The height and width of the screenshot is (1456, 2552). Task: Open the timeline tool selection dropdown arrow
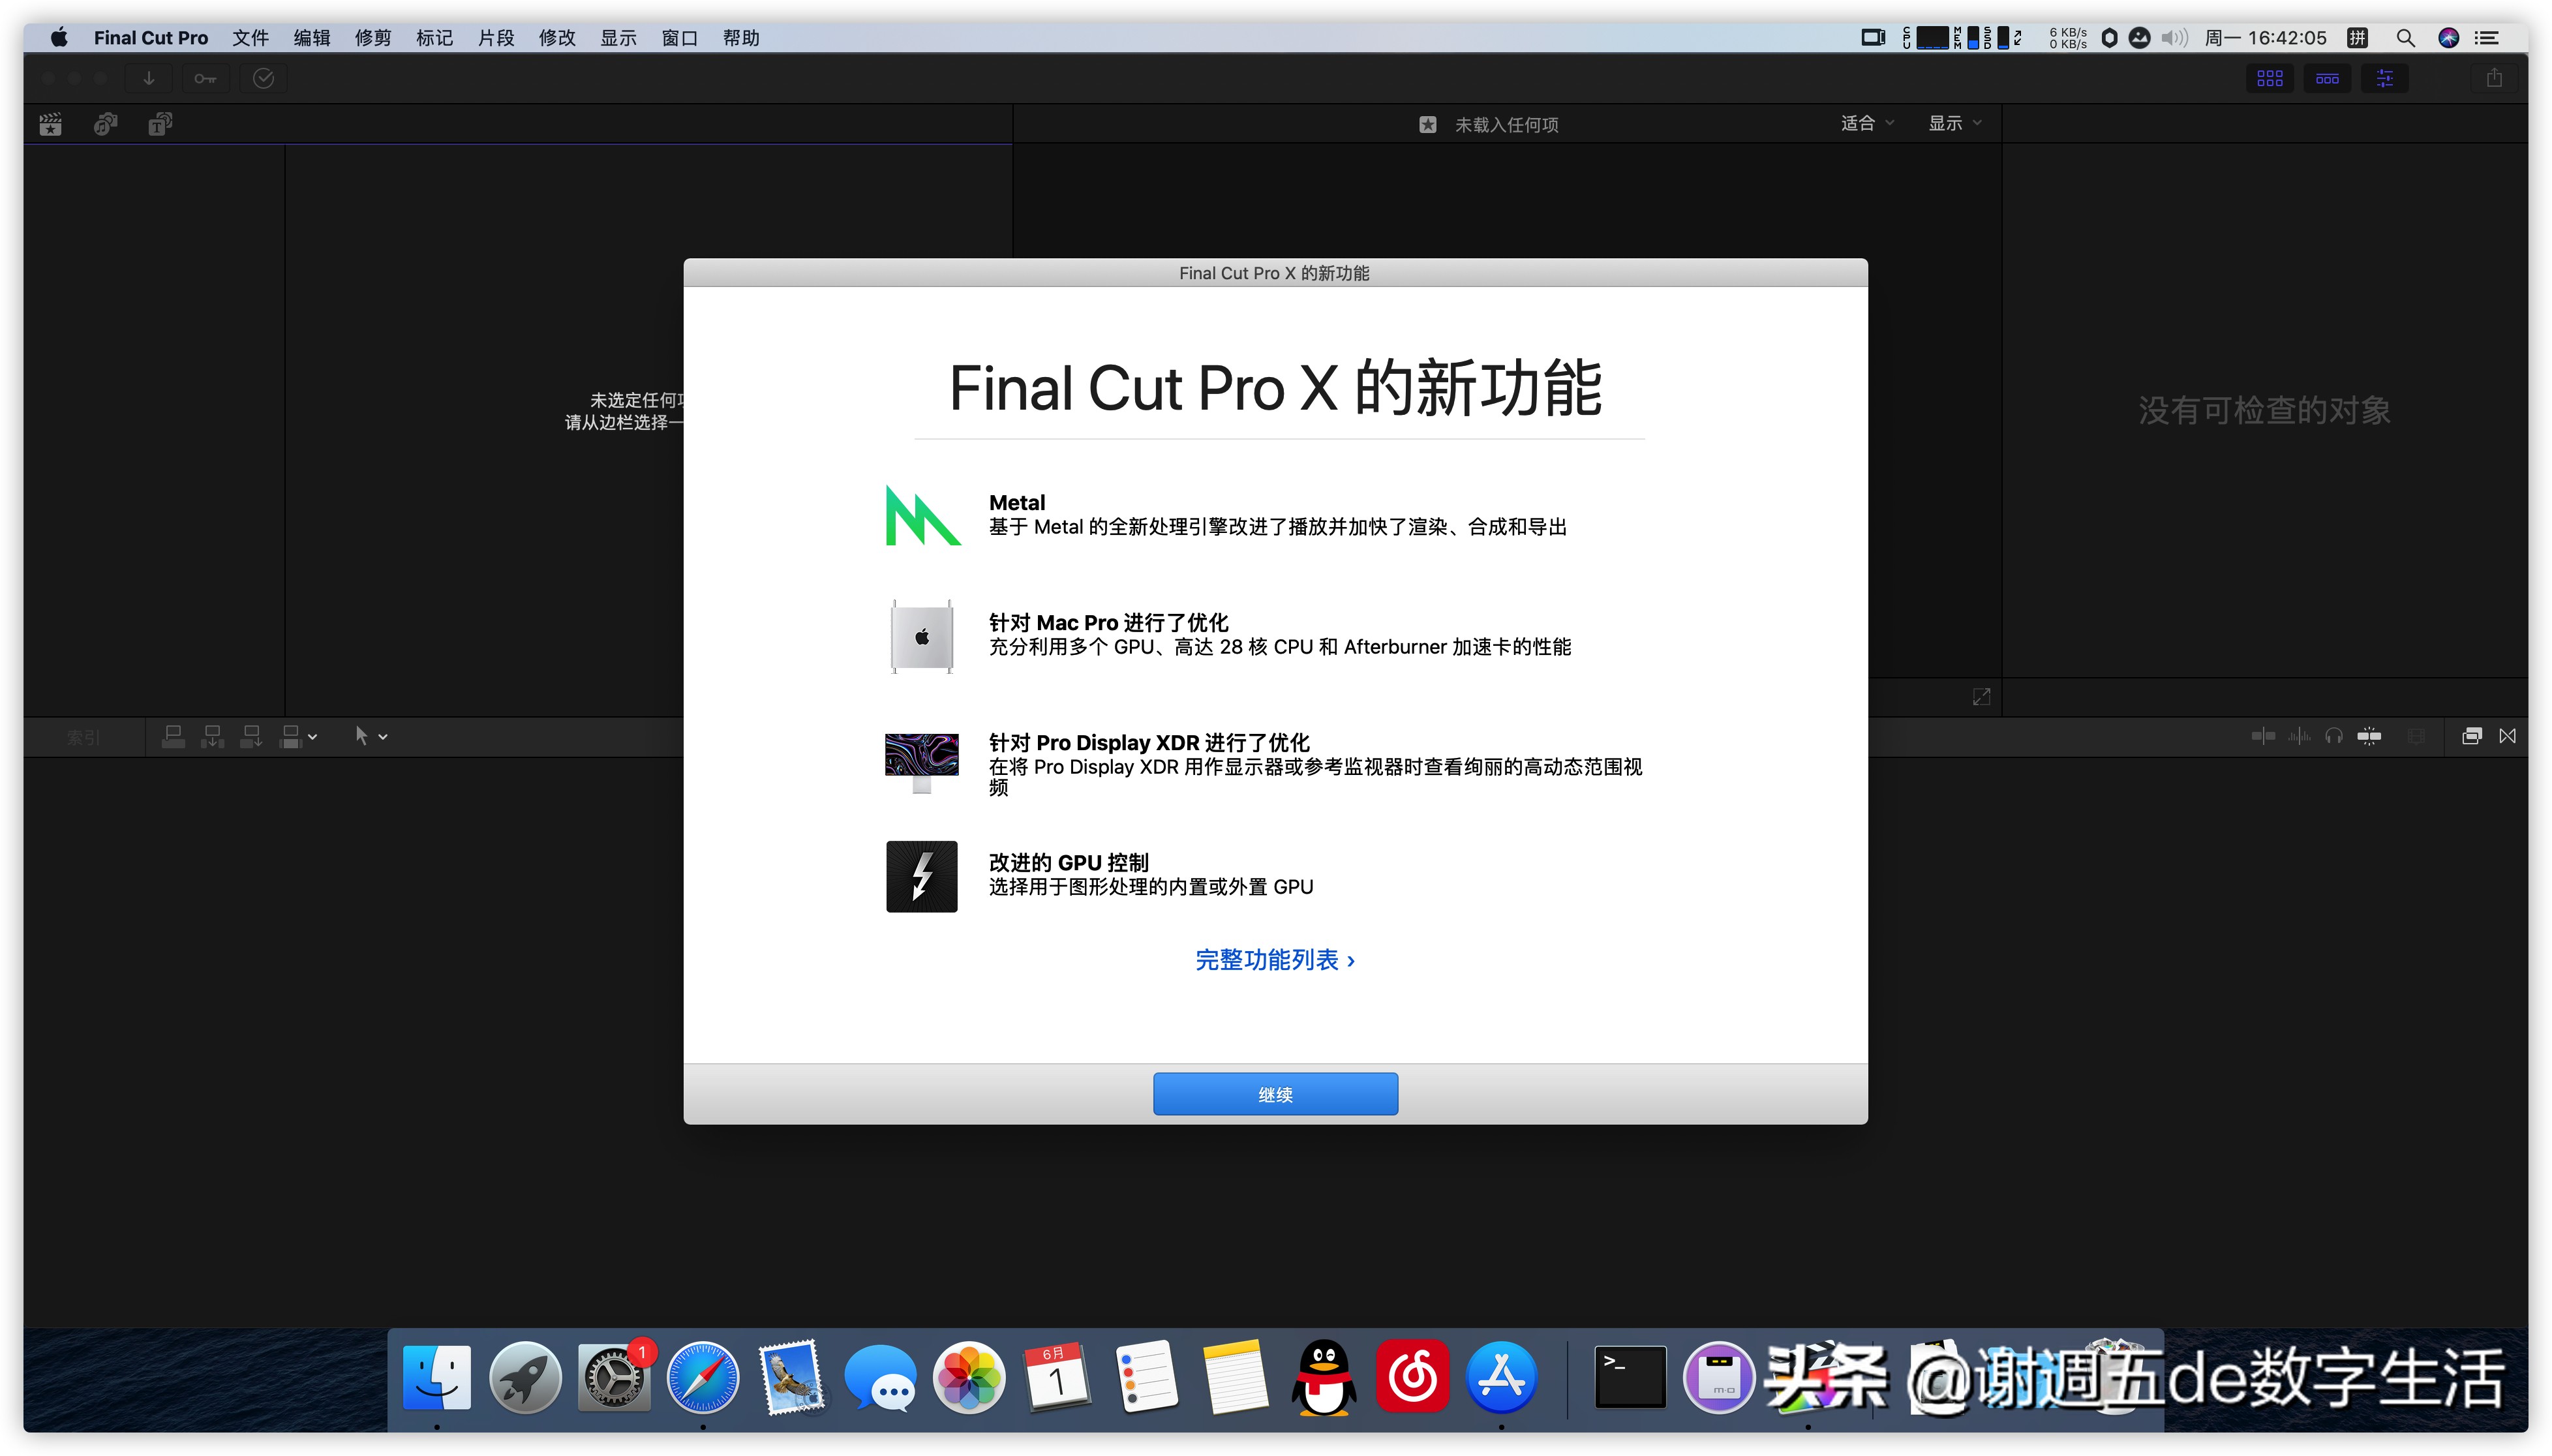383,736
